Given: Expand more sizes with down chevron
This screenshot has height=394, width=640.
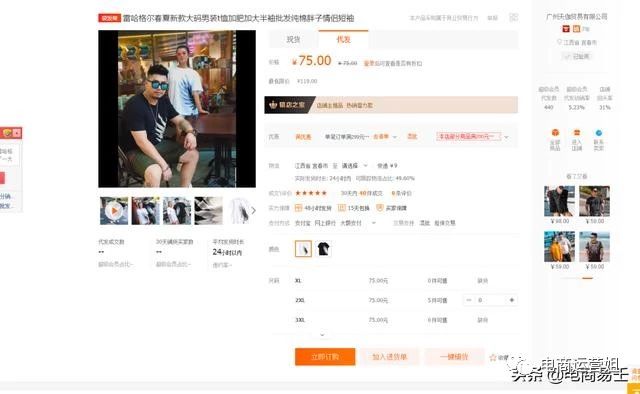Looking at the screenshot, I should pos(322,335).
